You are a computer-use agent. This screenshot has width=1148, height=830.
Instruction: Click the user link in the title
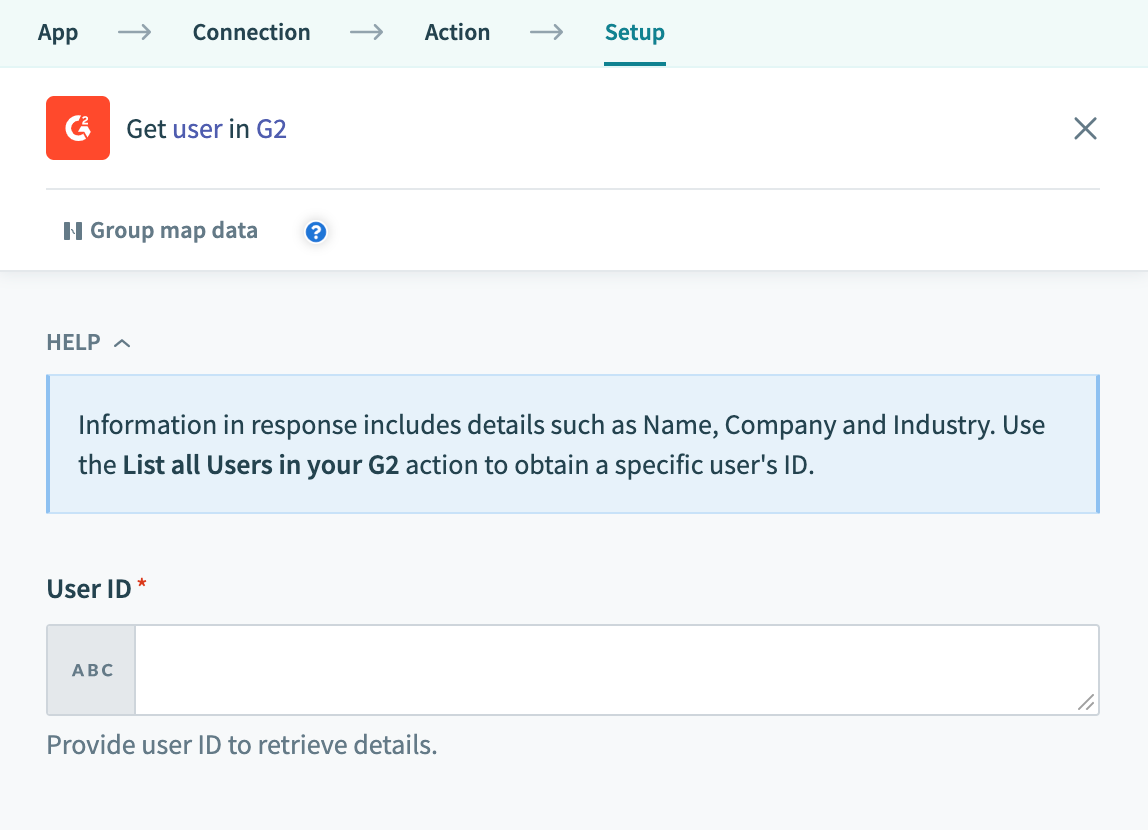(x=199, y=128)
